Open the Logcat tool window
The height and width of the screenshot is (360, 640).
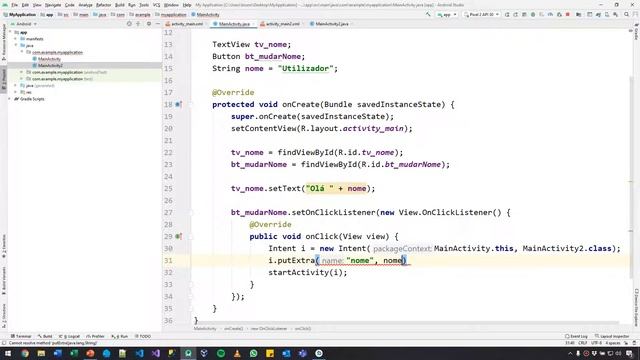(x=70, y=336)
